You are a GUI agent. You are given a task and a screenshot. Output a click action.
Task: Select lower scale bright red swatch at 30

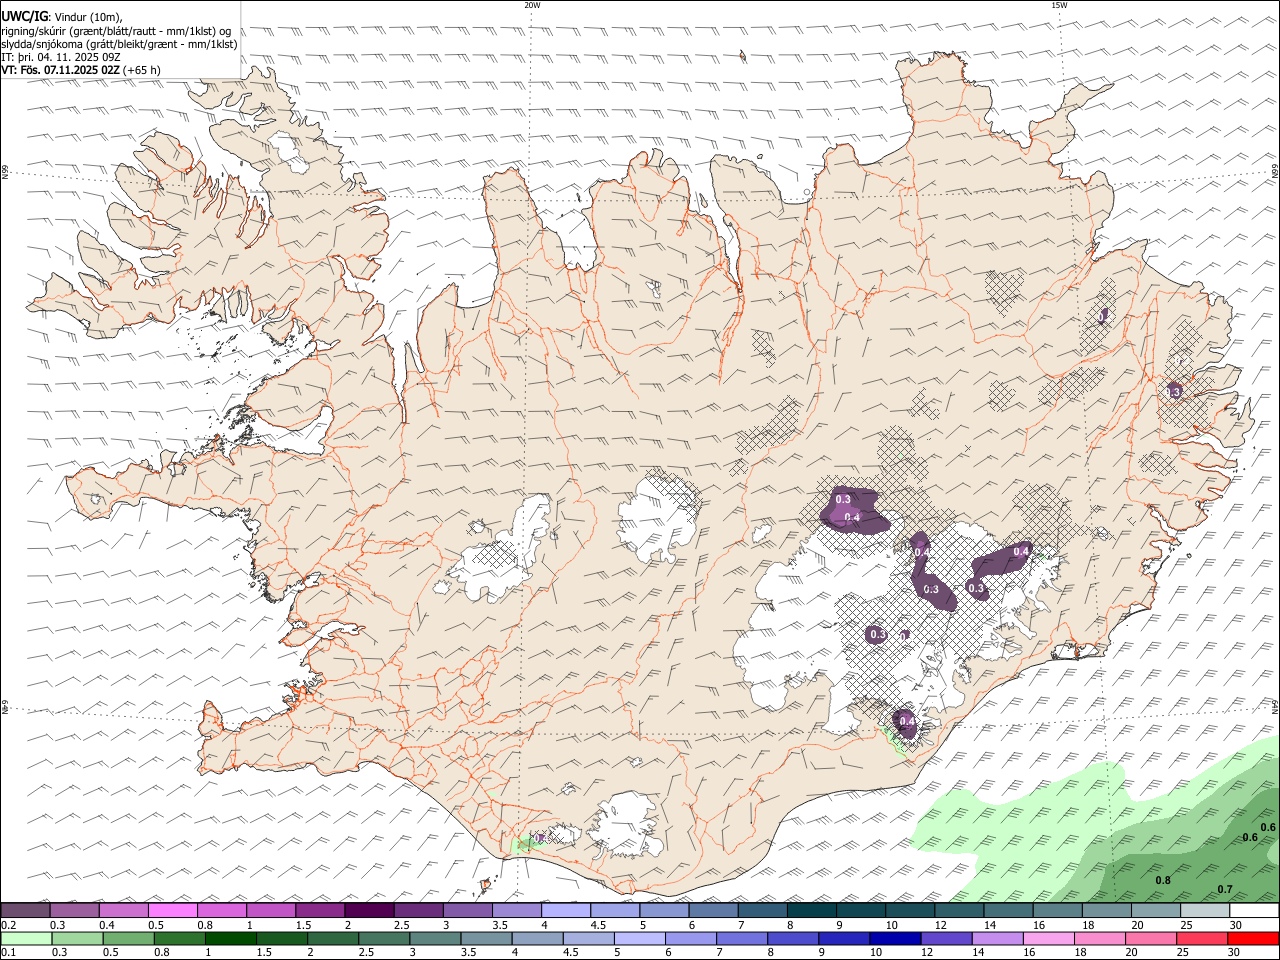click(1253, 939)
